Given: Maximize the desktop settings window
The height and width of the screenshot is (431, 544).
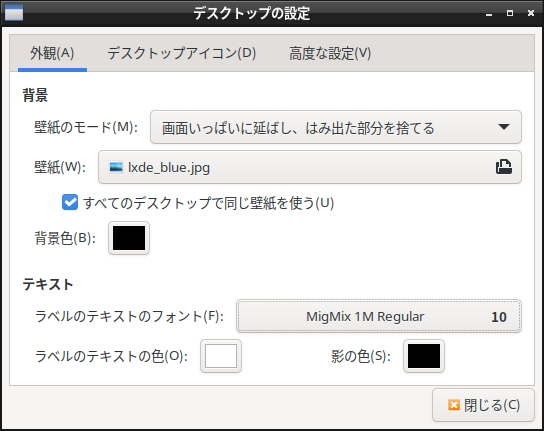Looking at the screenshot, I should point(510,13).
